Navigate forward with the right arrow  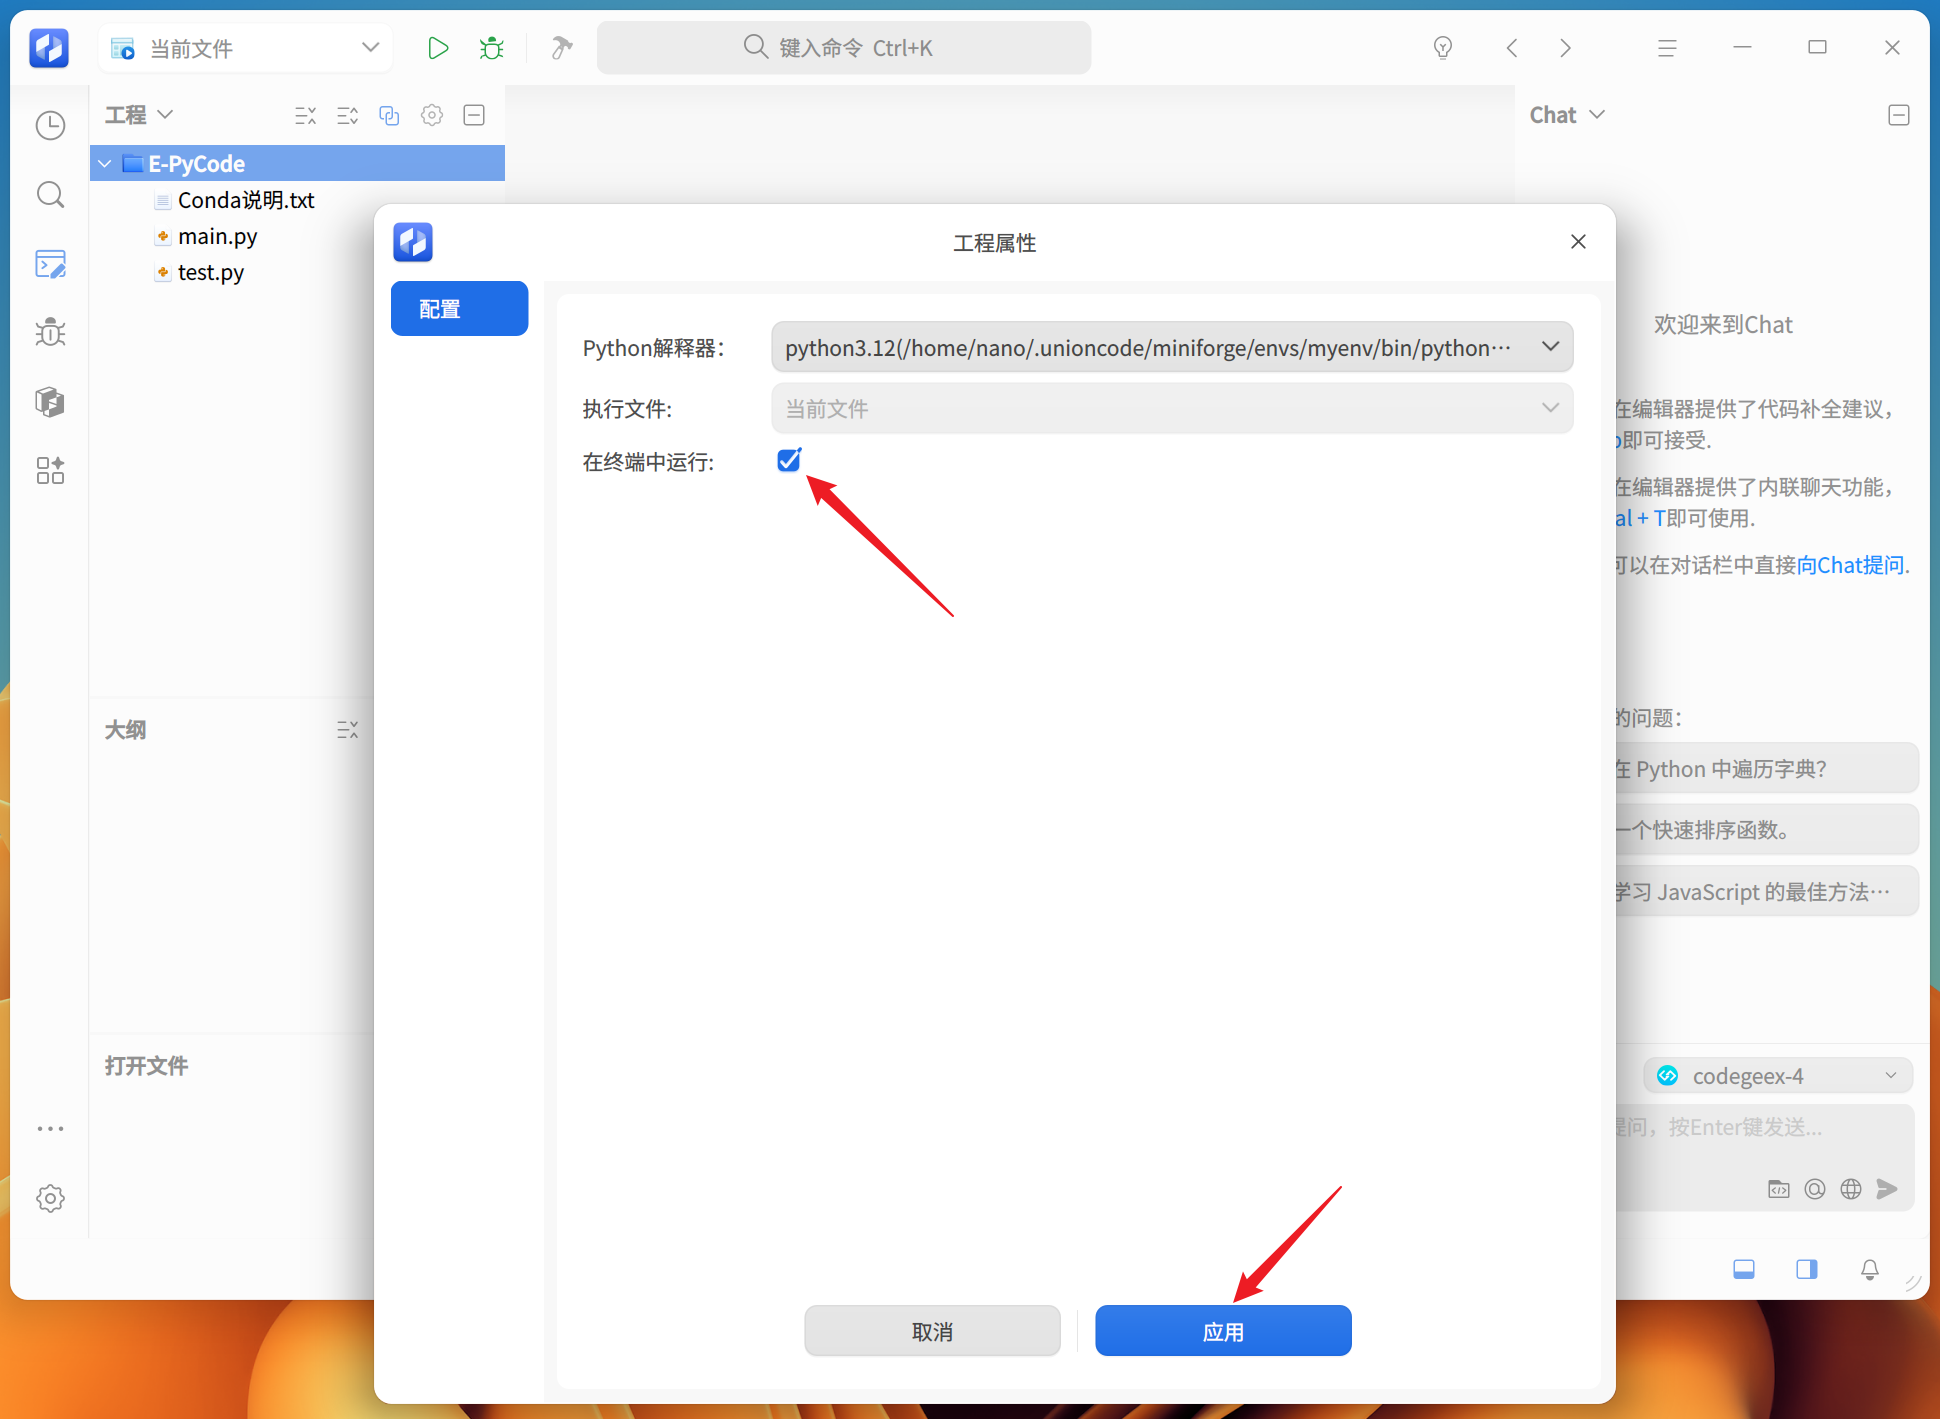[1566, 48]
